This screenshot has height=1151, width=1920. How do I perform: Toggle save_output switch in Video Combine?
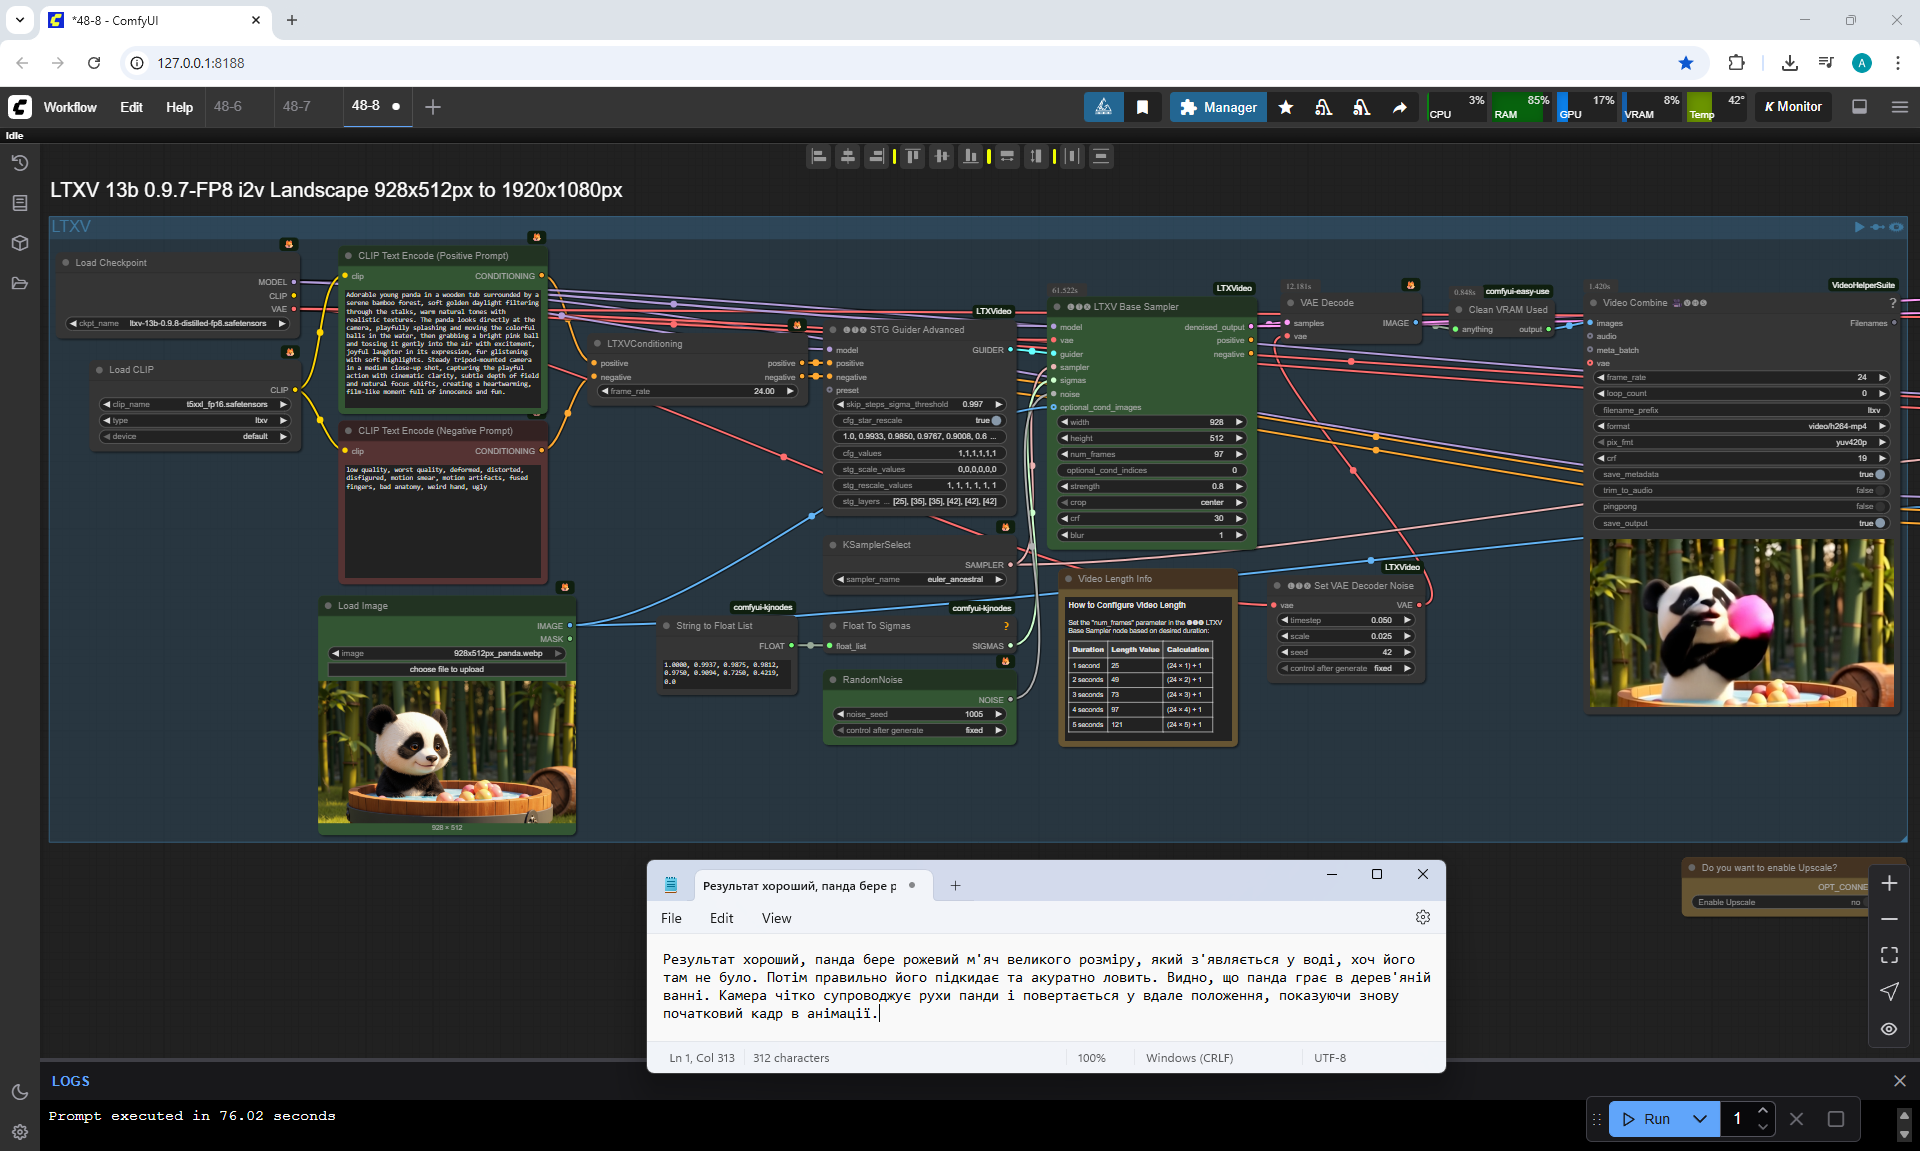1879,523
